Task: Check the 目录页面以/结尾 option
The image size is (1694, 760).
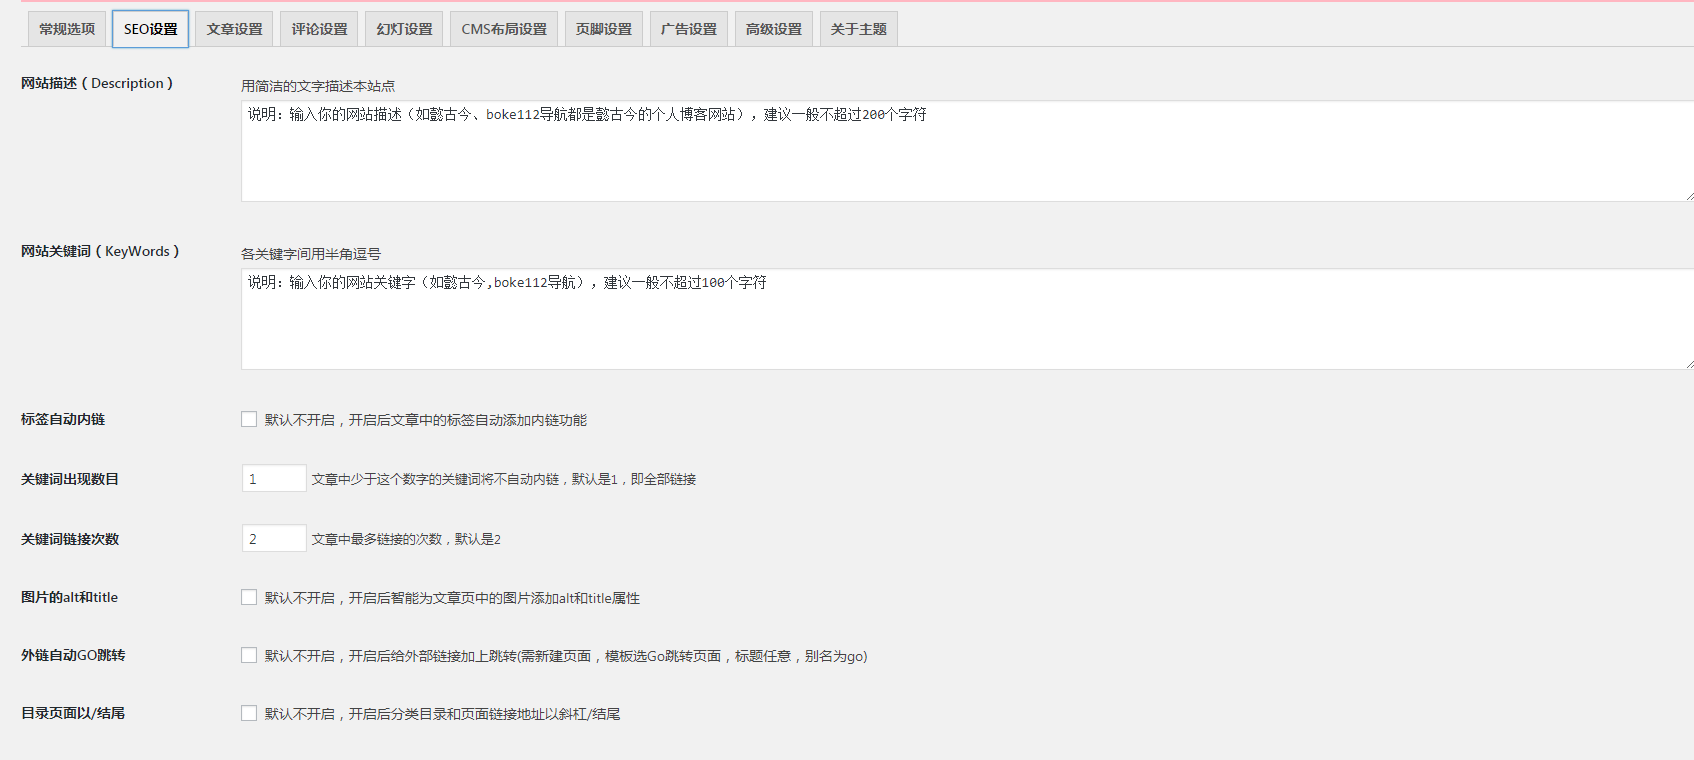Action: (249, 713)
